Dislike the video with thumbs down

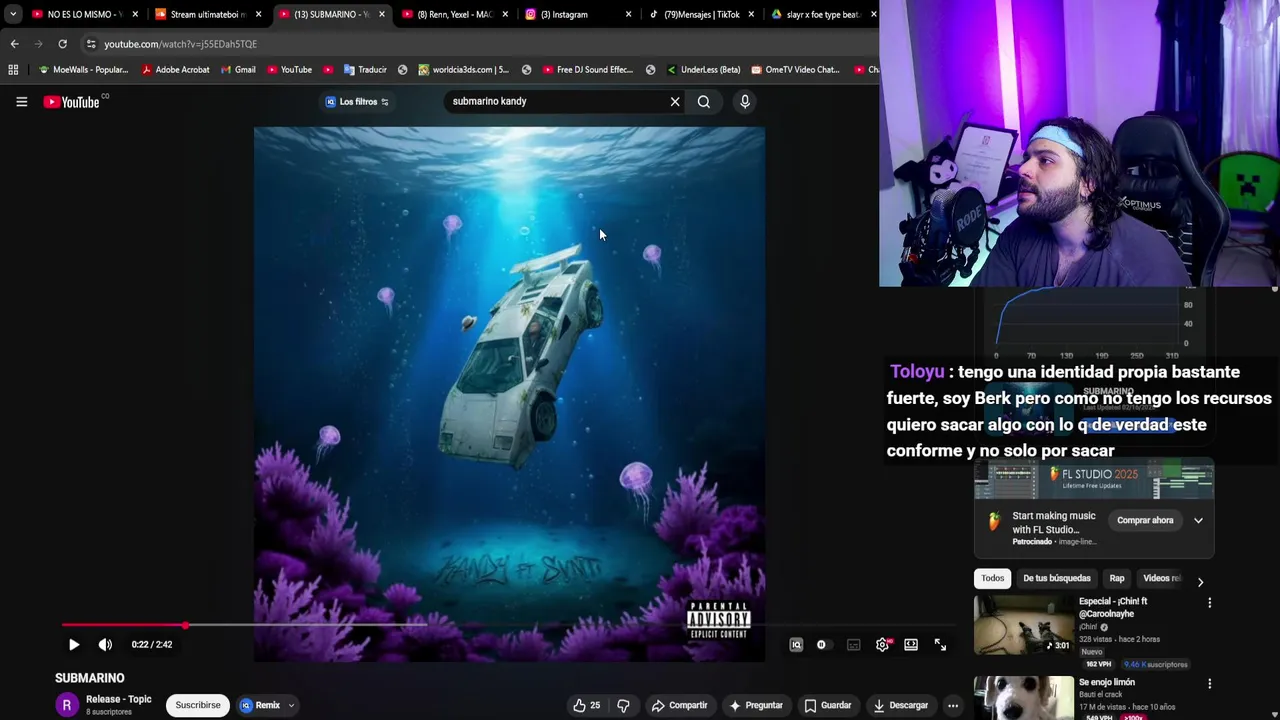[623, 705]
